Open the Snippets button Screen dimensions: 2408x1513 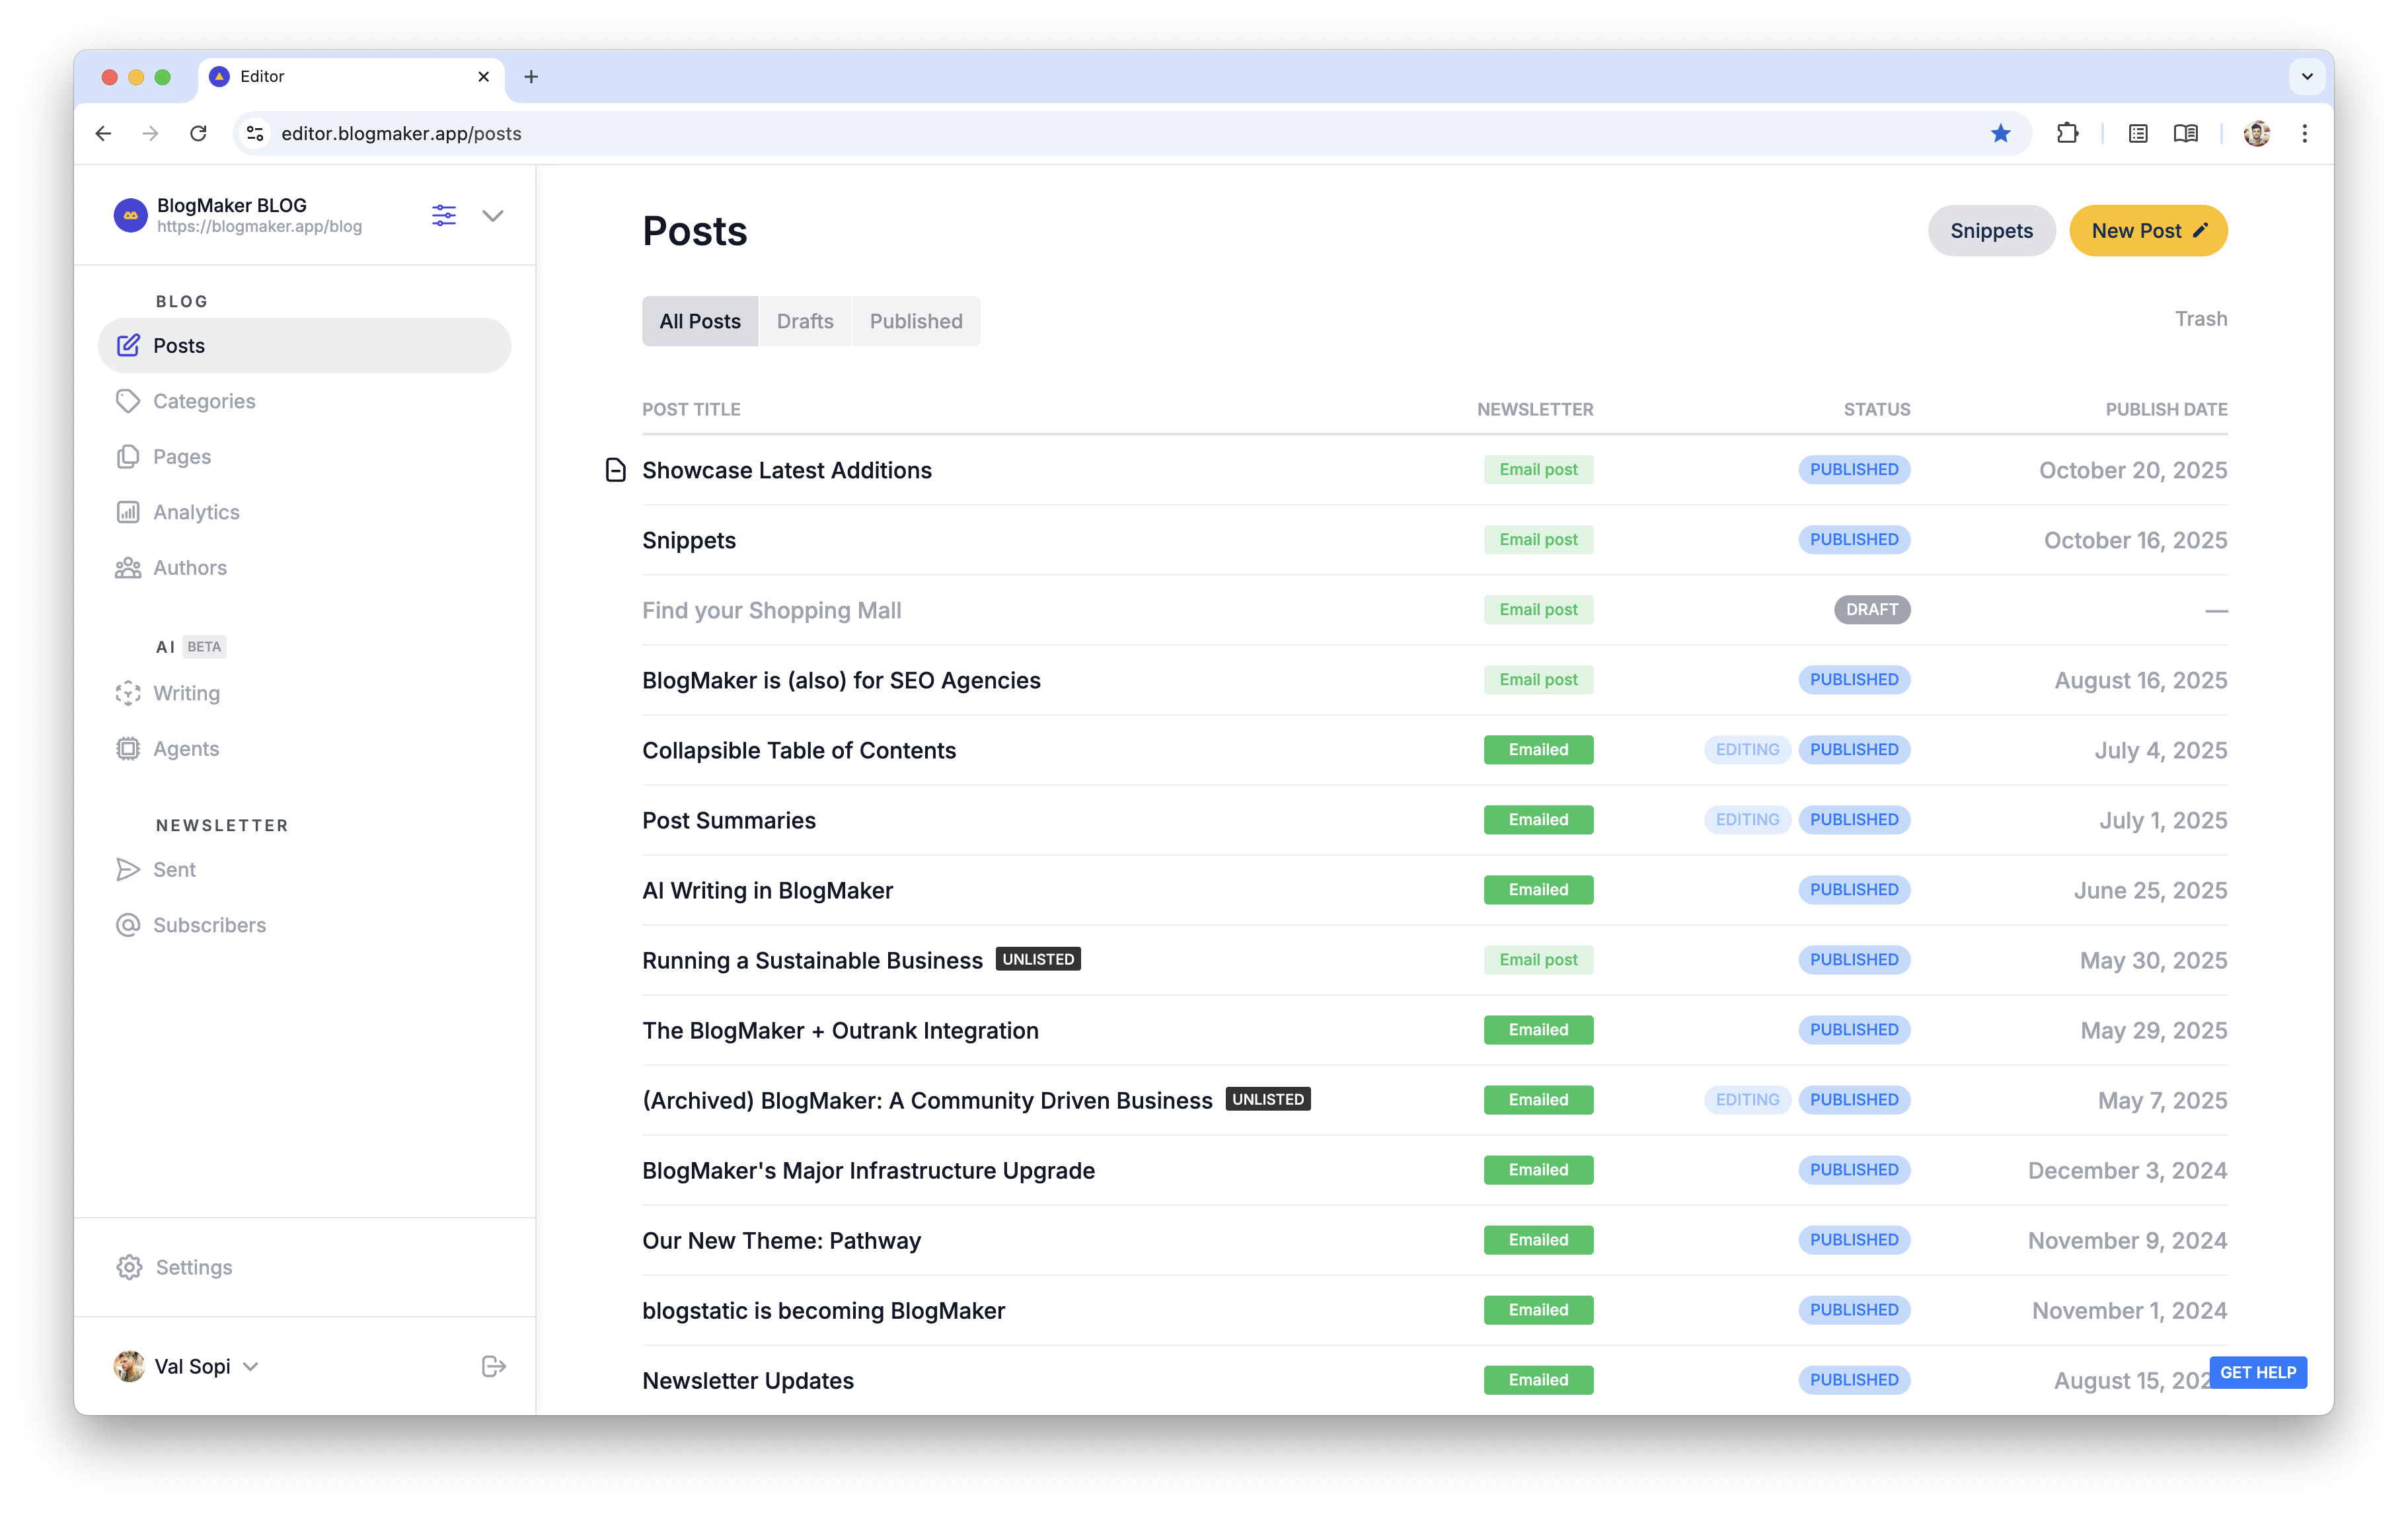[x=1991, y=231]
